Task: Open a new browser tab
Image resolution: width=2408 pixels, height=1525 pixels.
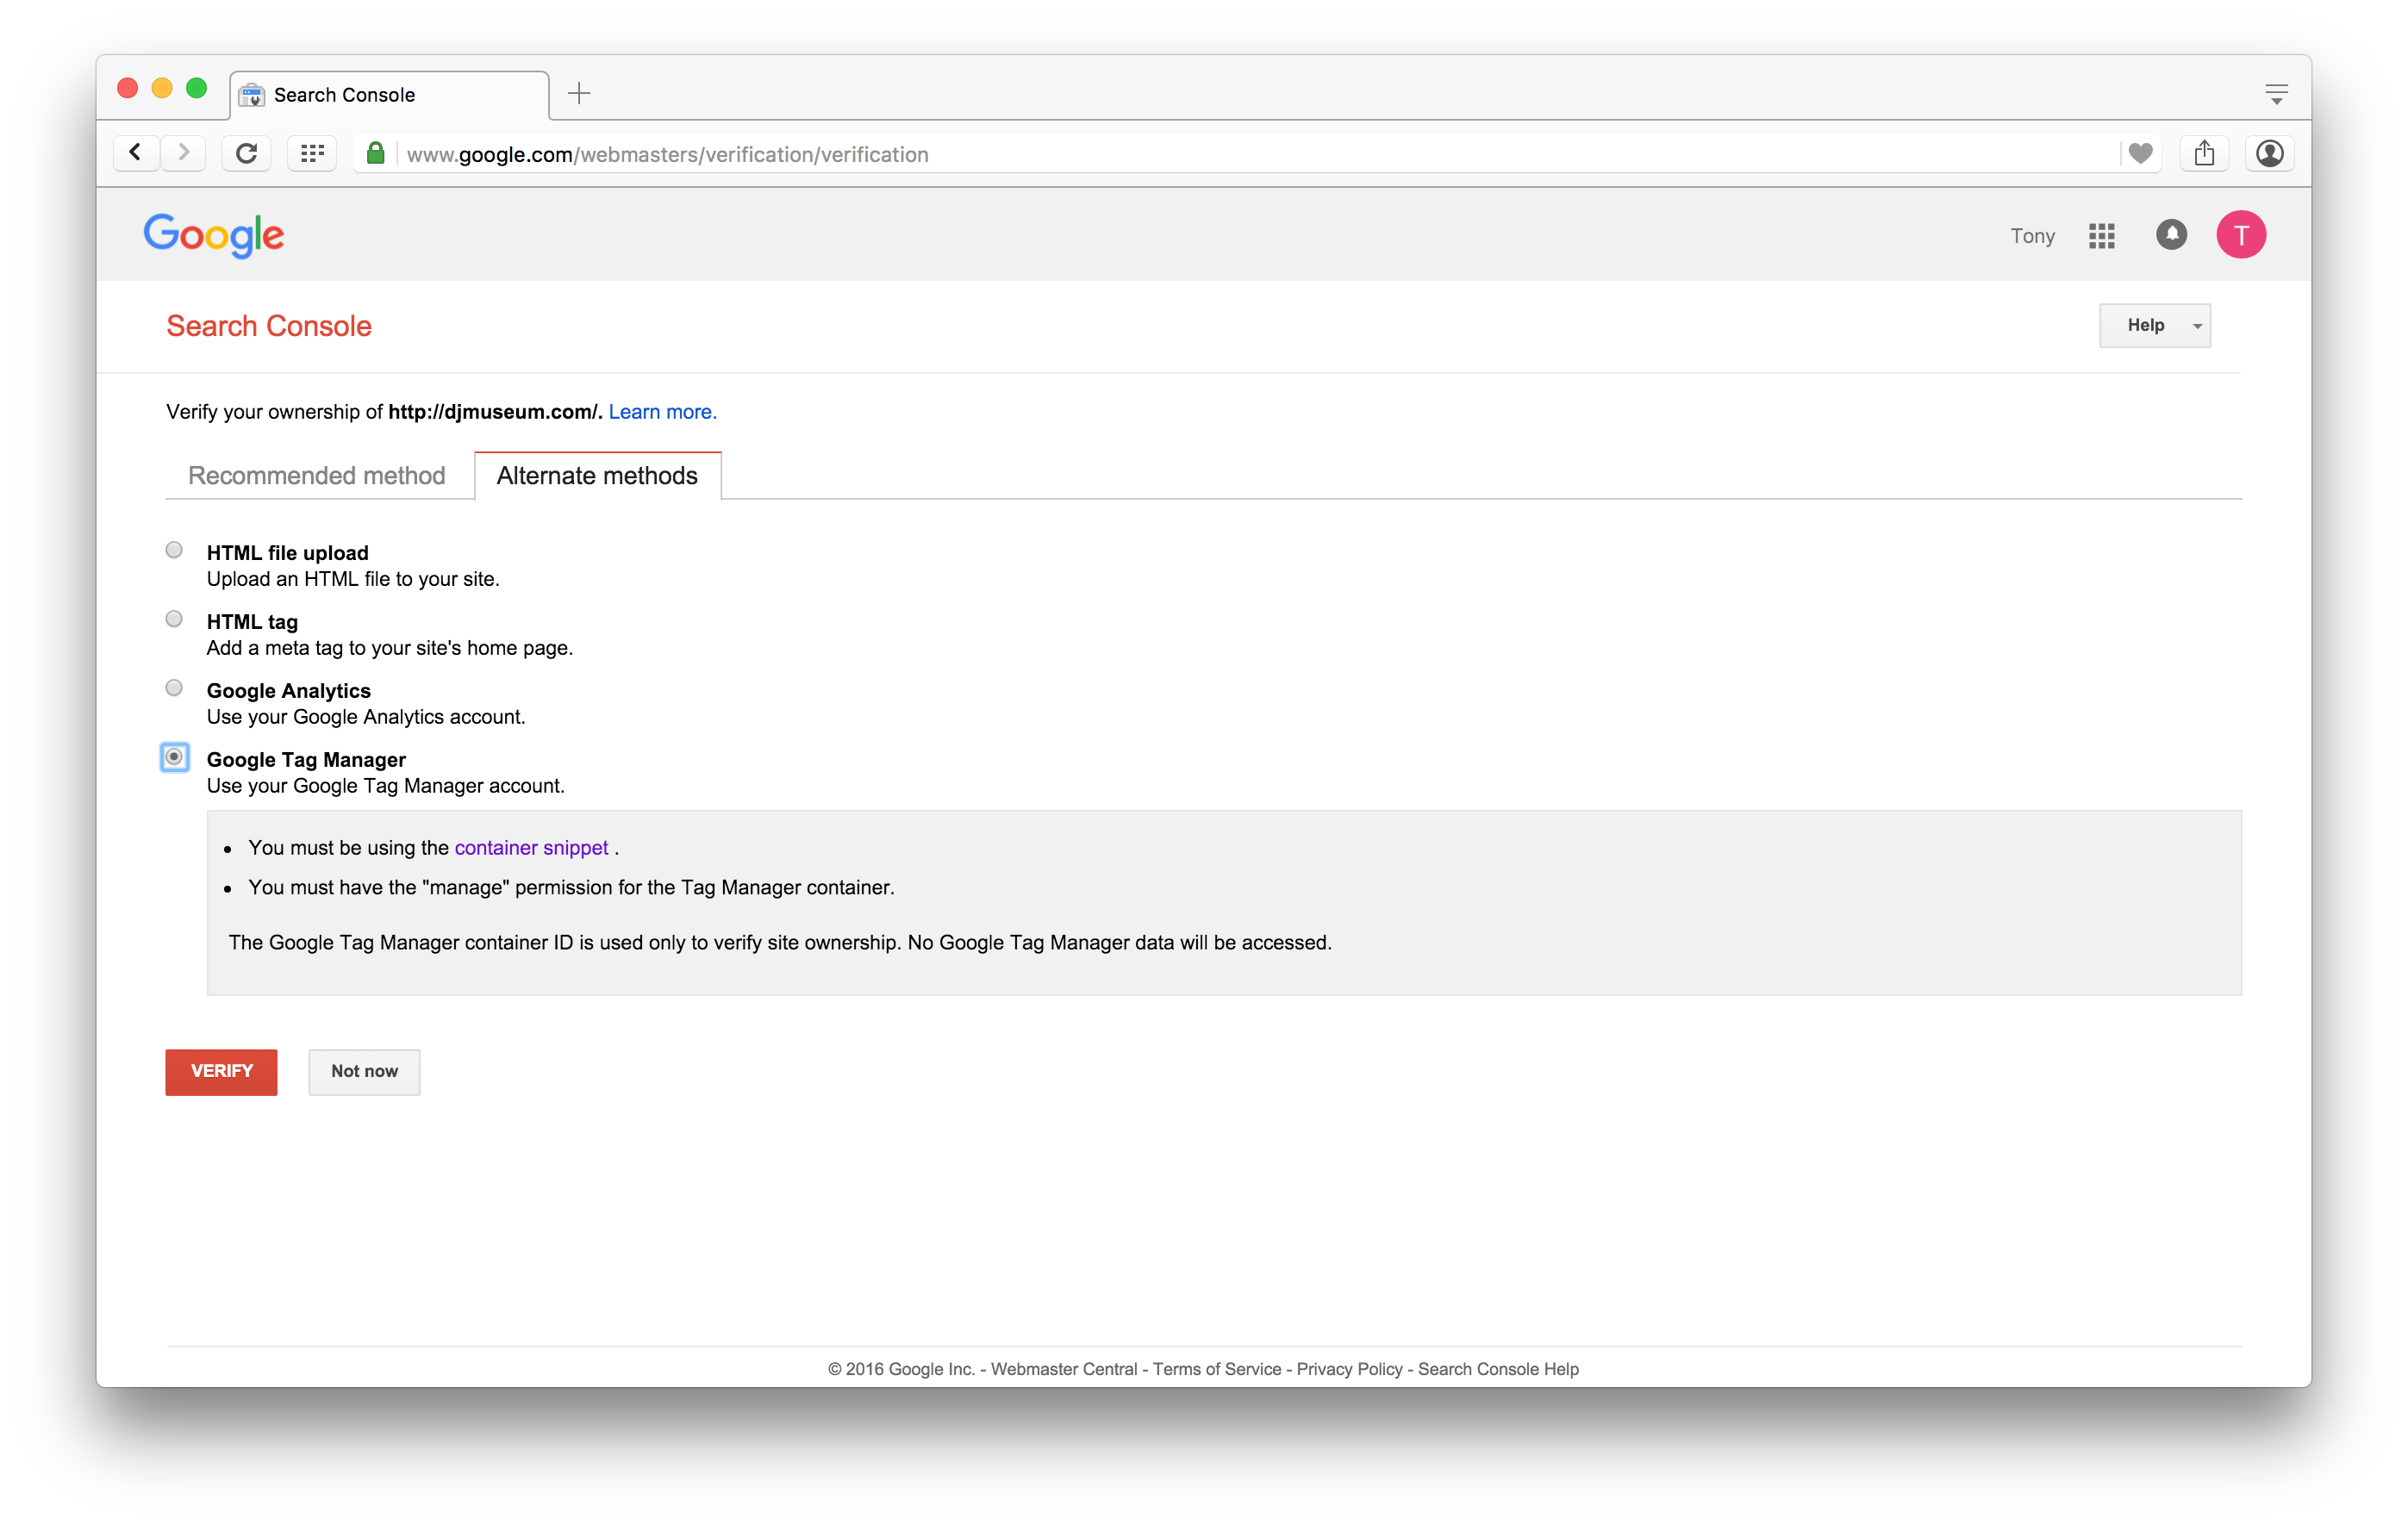Action: pos(579,94)
